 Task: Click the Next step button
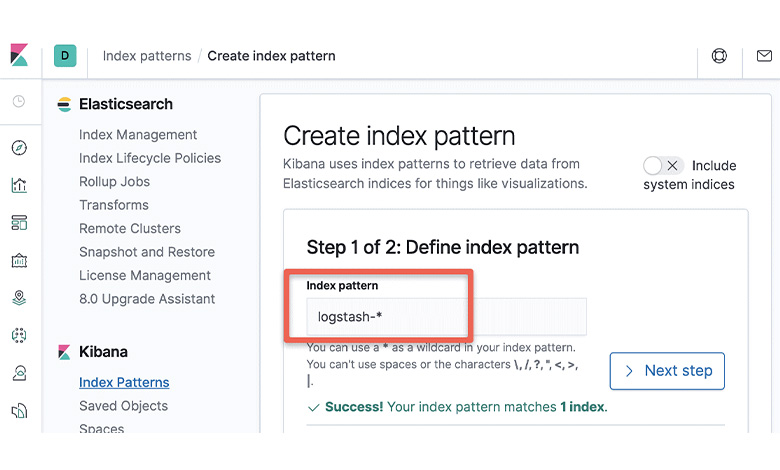[x=667, y=371]
